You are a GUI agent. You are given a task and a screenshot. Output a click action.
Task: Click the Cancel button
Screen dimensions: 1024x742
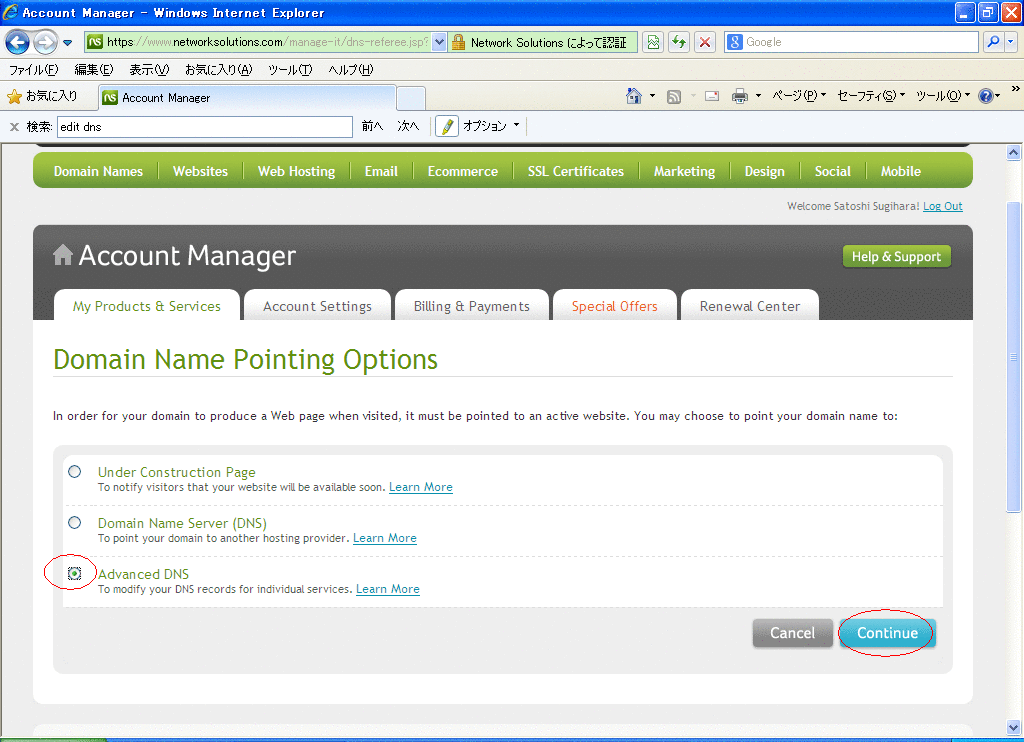coord(792,633)
